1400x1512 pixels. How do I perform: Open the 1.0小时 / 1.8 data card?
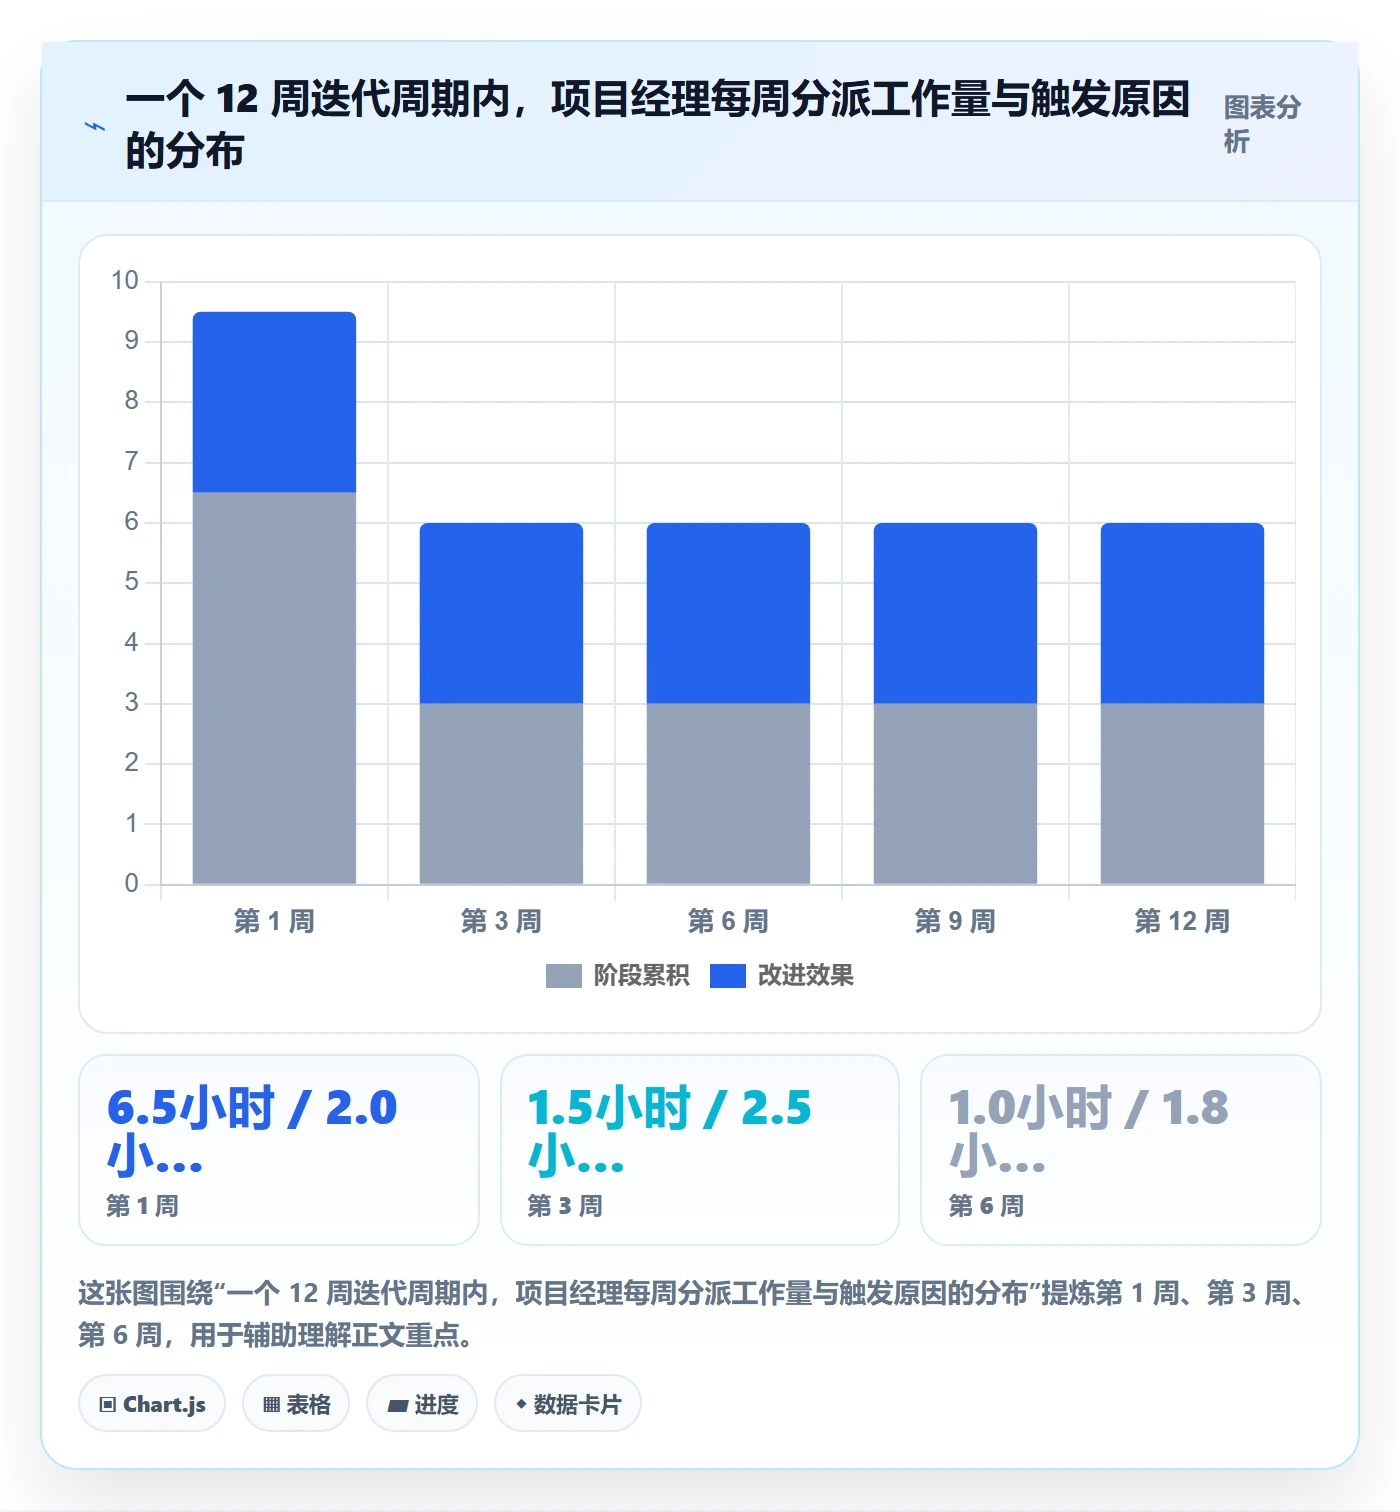pos(1121,1150)
